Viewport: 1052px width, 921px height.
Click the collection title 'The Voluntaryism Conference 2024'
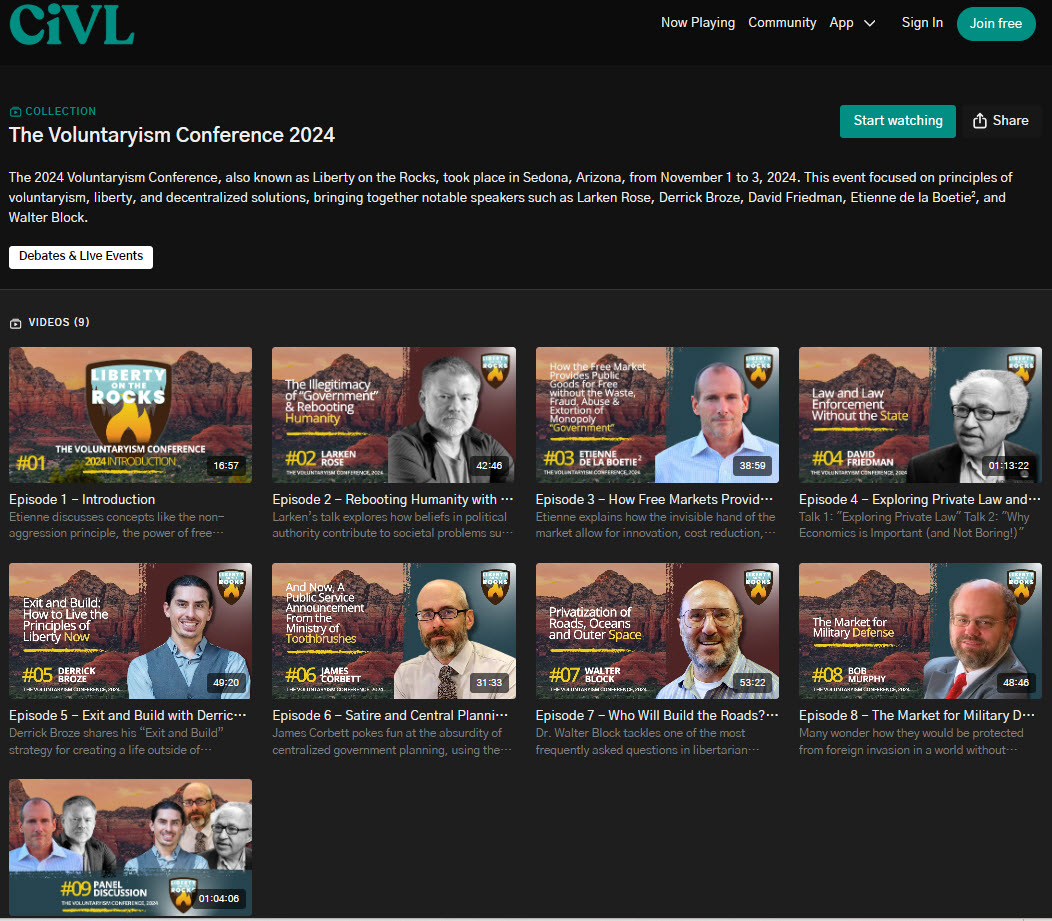coord(172,135)
